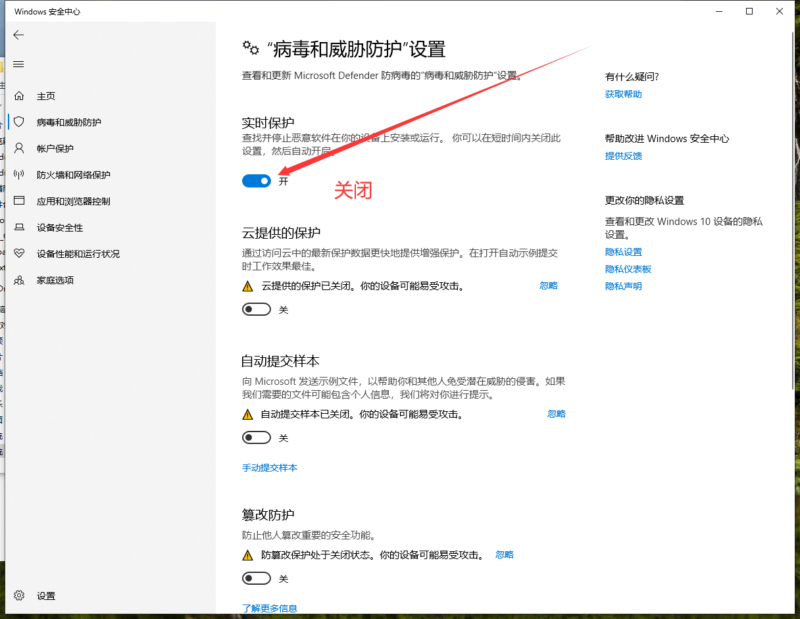This screenshot has width=800, height=619.
Task: Go back using the arrow at top left
Action: [19, 34]
